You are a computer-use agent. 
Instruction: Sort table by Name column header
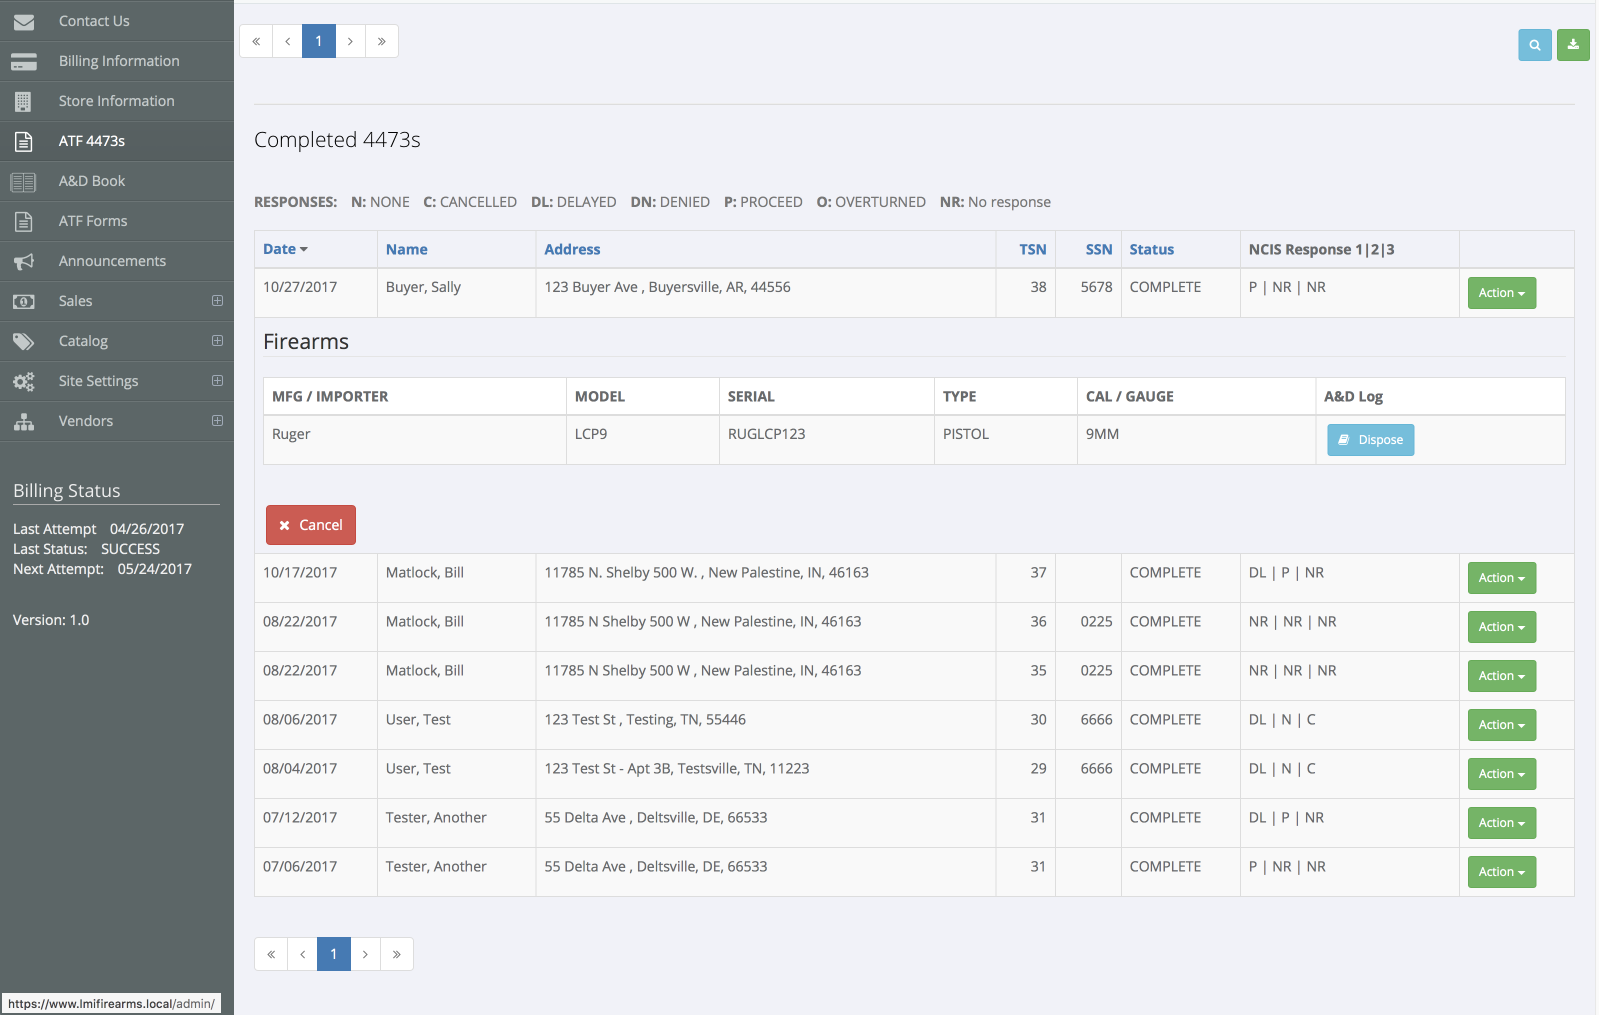407,249
